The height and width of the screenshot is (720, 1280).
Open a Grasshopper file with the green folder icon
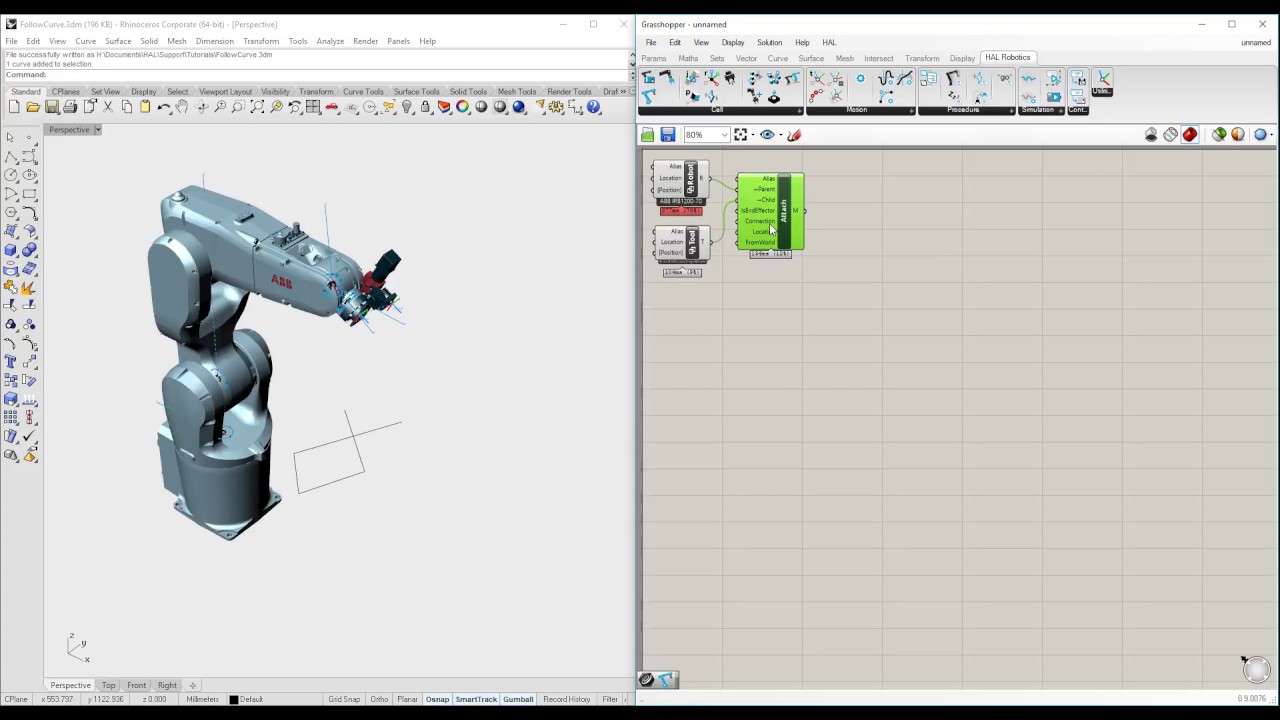[x=648, y=135]
